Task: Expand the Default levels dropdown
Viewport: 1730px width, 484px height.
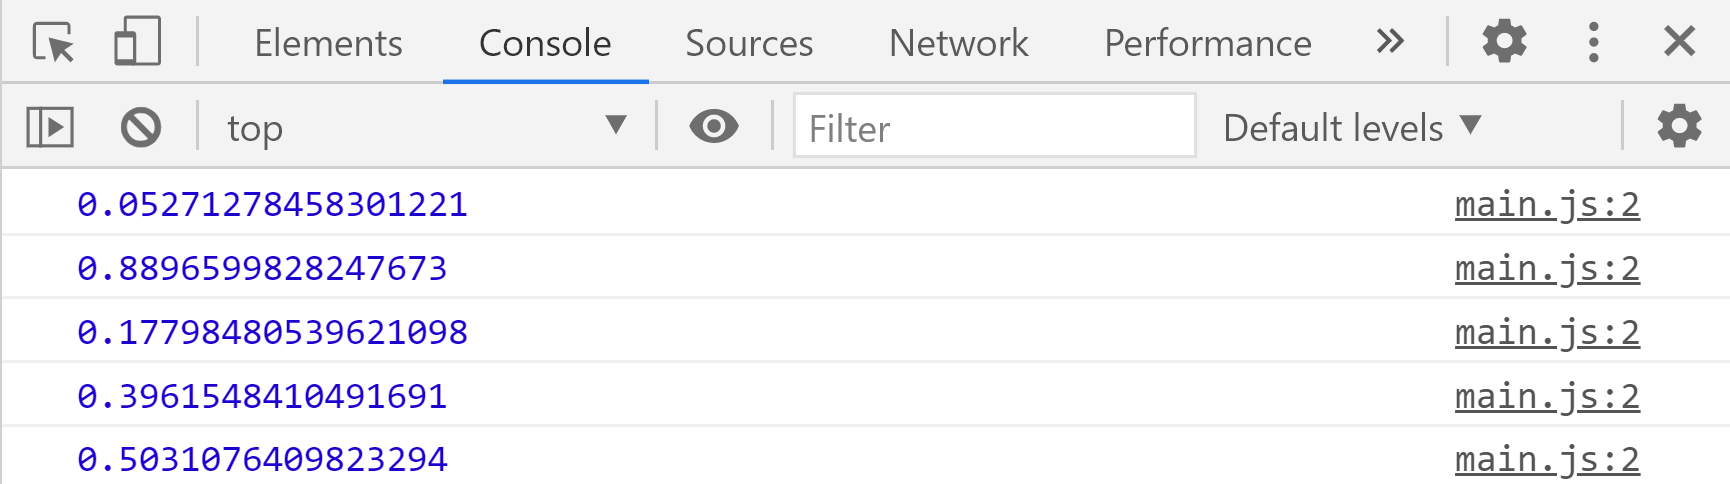Action: [1351, 128]
